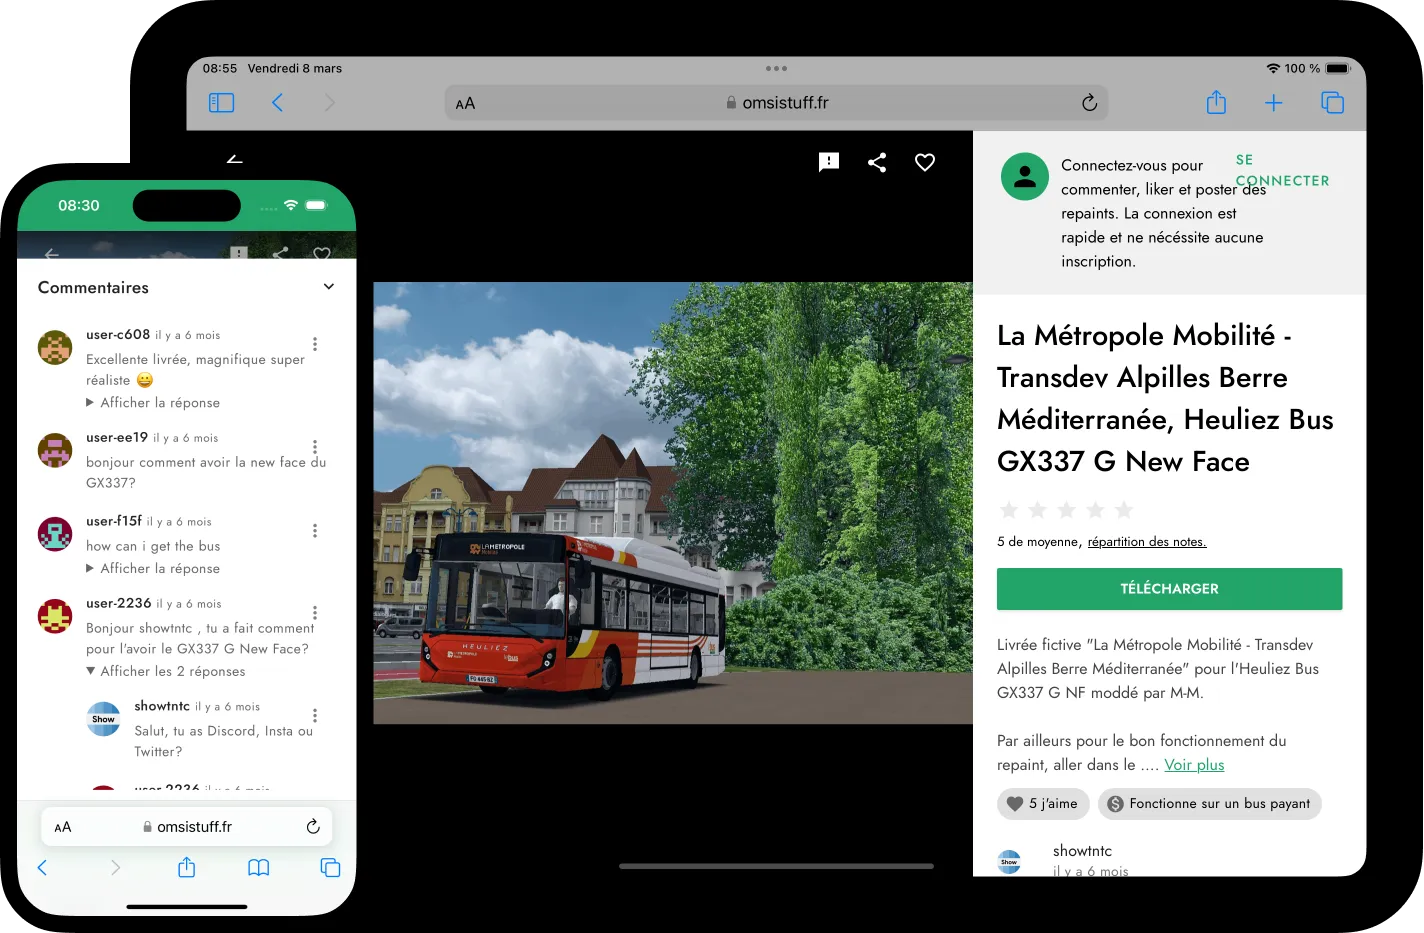This screenshot has height=933, width=1424.
Task: Open share sheet on phone Safari
Action: (x=186, y=868)
